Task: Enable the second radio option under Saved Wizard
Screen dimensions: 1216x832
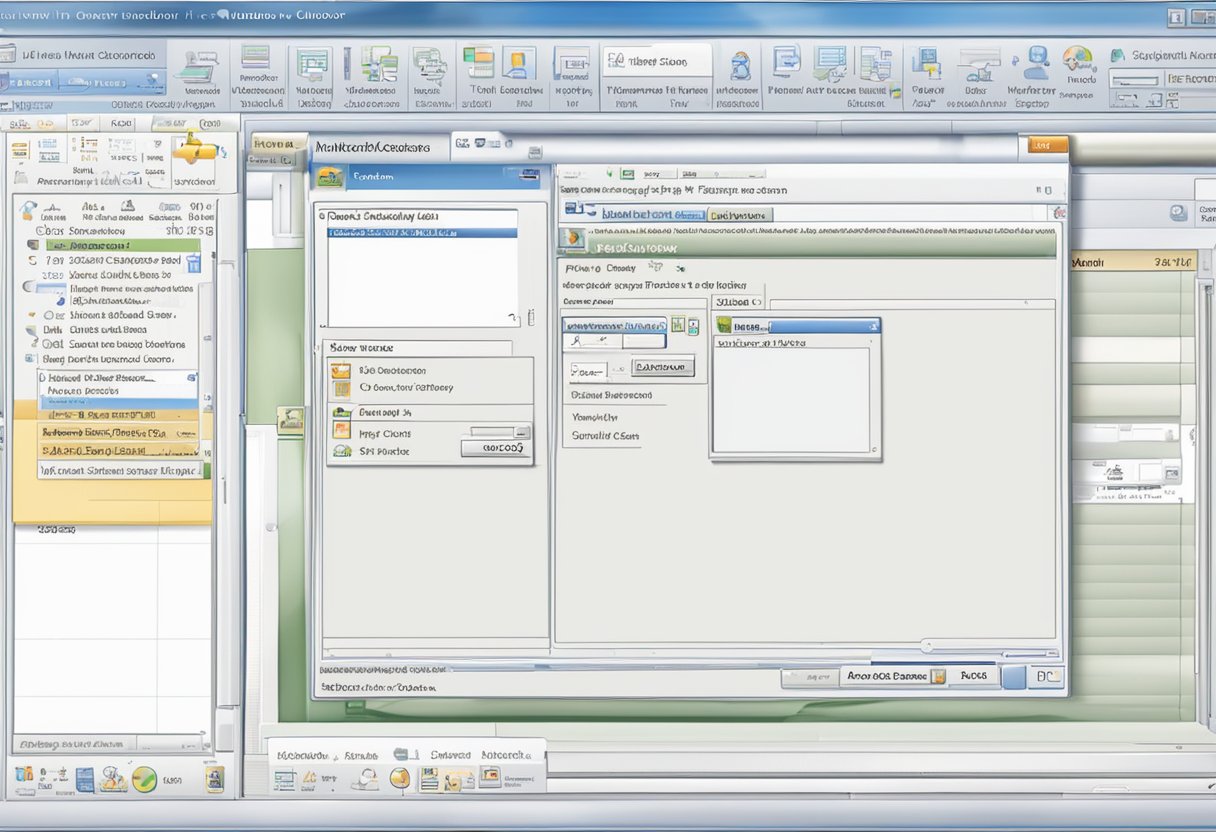Action: pos(364,388)
